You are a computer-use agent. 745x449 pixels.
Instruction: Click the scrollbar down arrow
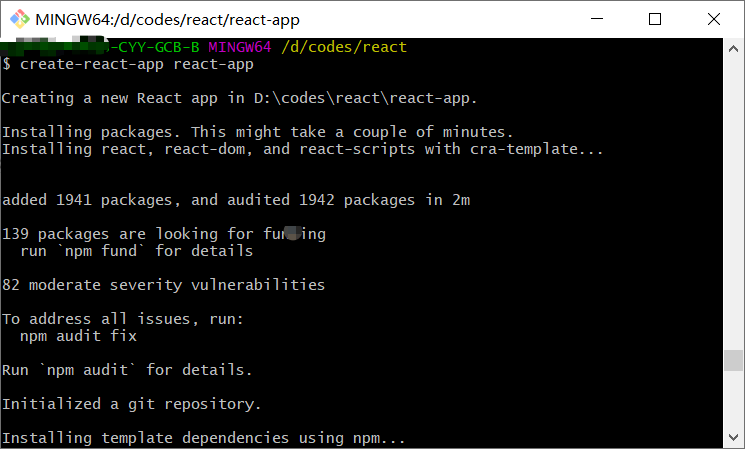(733, 437)
